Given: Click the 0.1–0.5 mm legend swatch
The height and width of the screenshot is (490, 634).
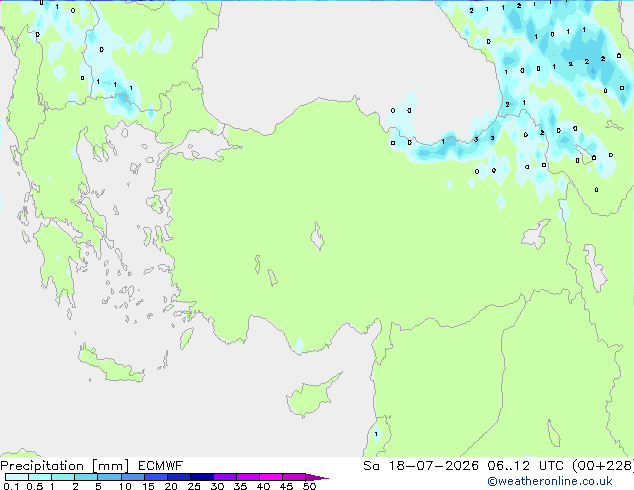Looking at the screenshot, I should pyautogui.click(x=17, y=477).
